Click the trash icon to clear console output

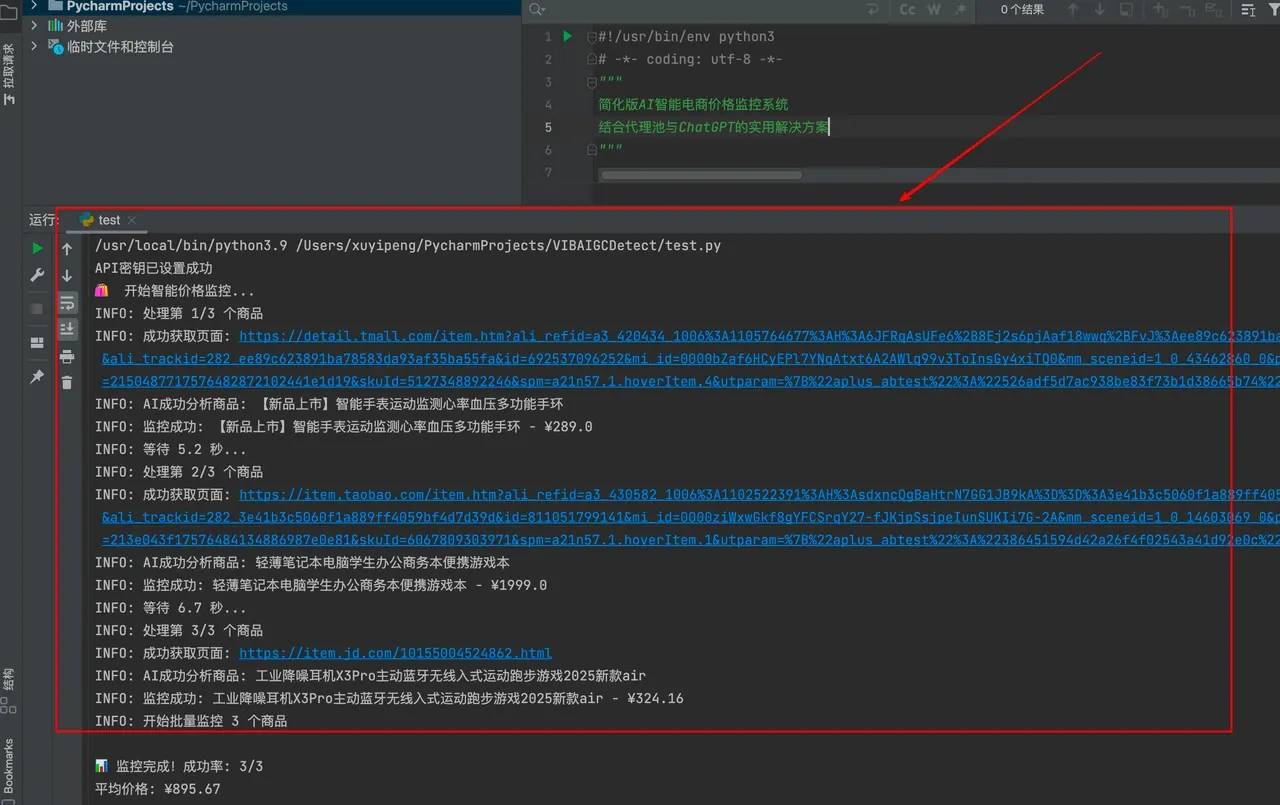point(67,382)
